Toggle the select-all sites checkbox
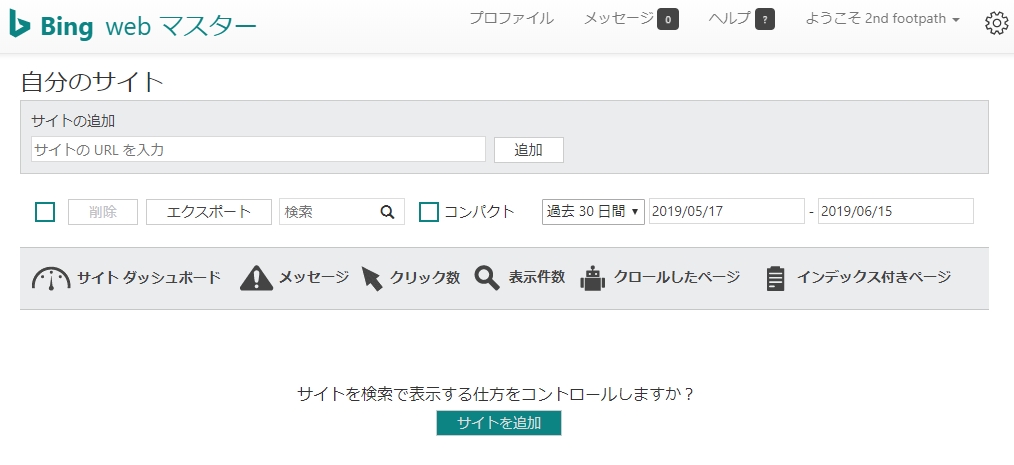 [45, 211]
